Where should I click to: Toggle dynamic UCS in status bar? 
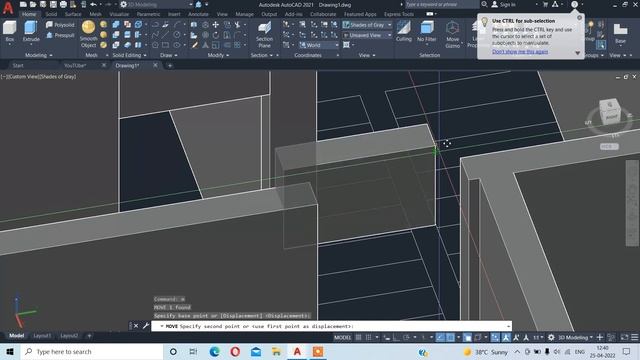(495, 337)
